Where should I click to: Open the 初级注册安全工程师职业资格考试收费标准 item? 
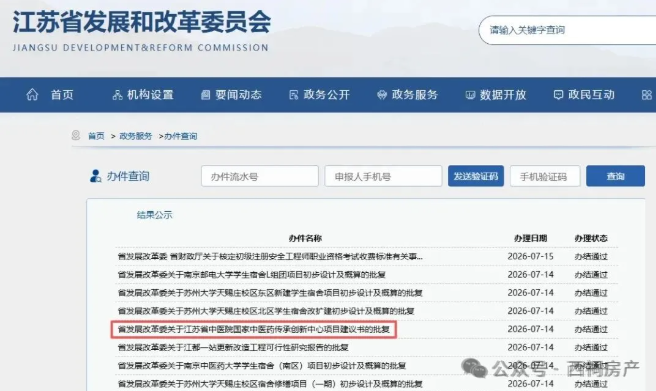coord(270,256)
